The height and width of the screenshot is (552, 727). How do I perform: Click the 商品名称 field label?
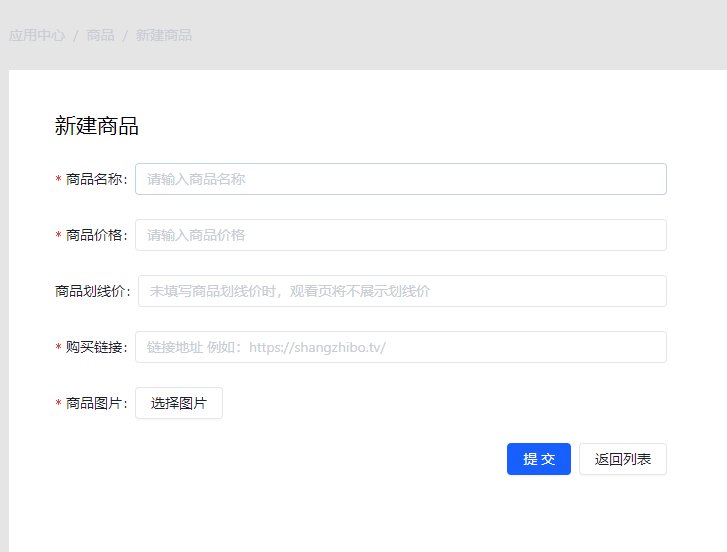pyautogui.click(x=96, y=179)
